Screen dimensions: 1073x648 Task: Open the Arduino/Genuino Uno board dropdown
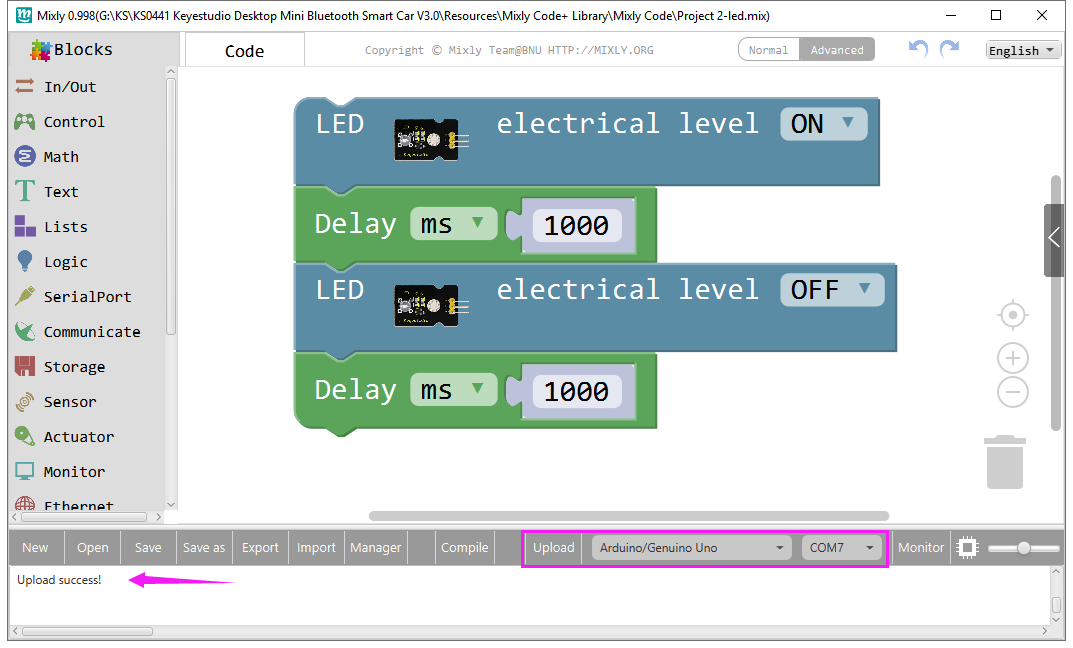[691, 547]
